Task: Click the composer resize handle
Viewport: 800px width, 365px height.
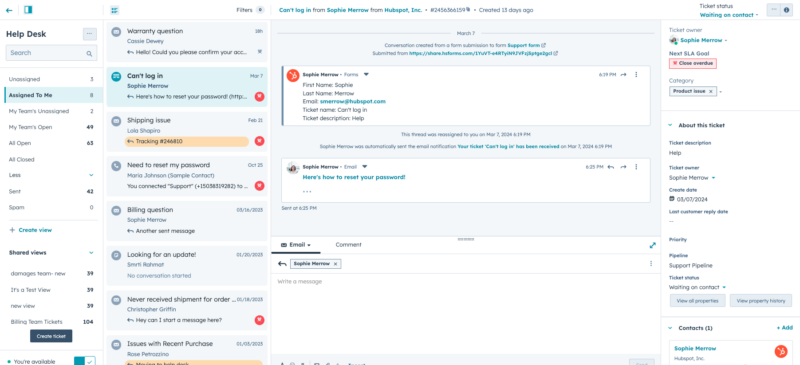Action: tap(465, 239)
